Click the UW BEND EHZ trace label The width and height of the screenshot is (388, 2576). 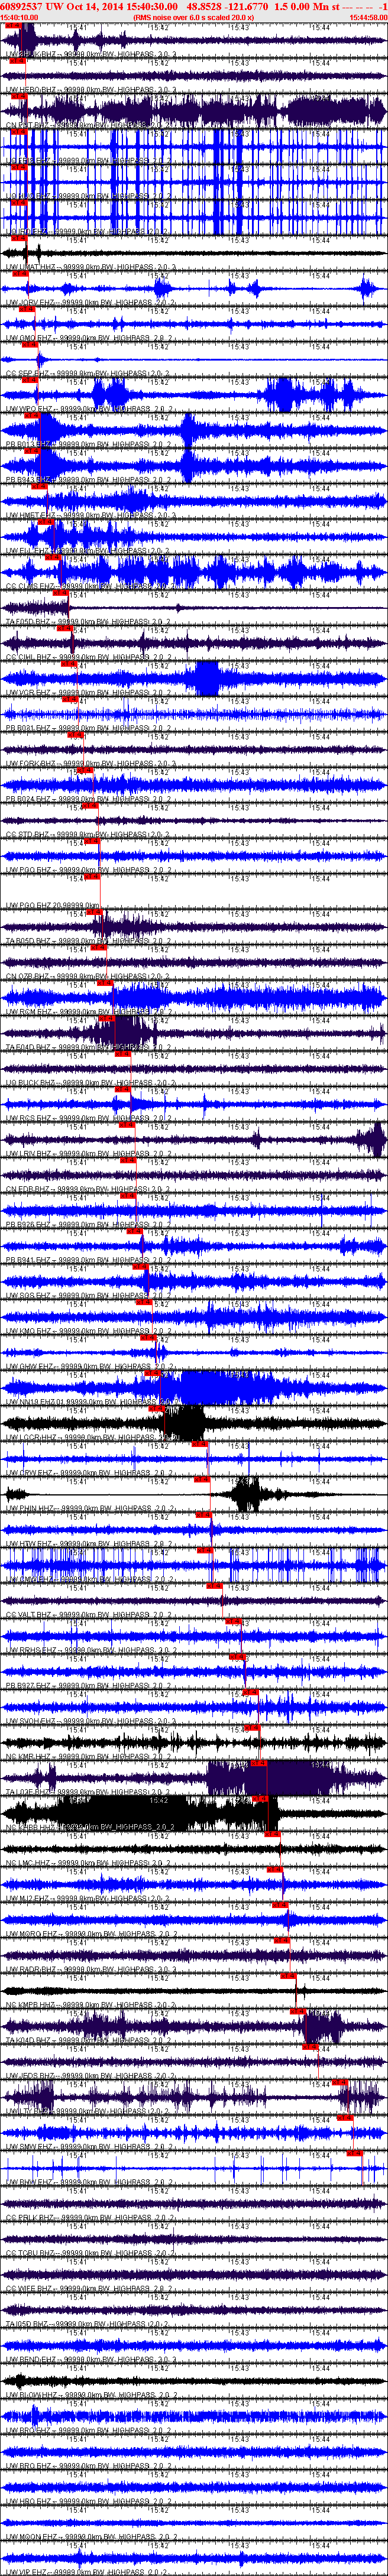coord(91,2358)
